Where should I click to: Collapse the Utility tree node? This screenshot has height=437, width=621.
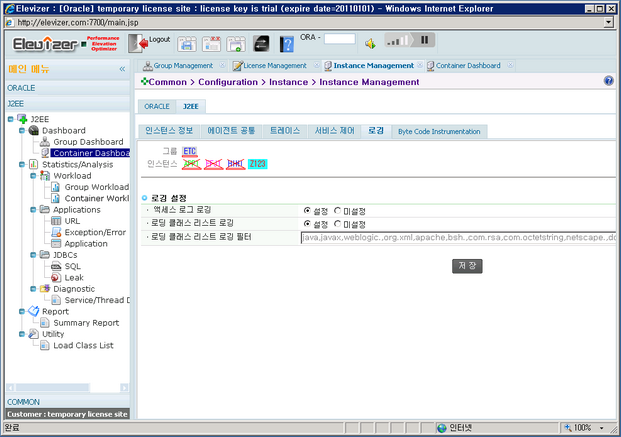[22, 334]
